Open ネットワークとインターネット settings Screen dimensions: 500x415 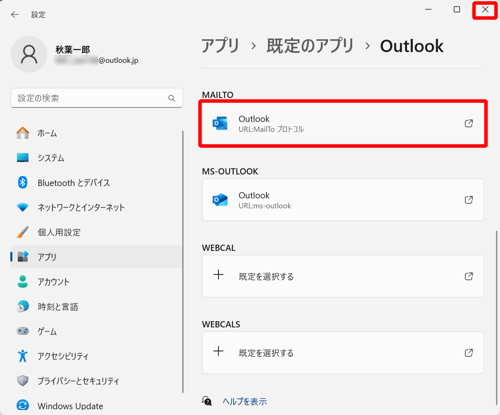coord(96,207)
